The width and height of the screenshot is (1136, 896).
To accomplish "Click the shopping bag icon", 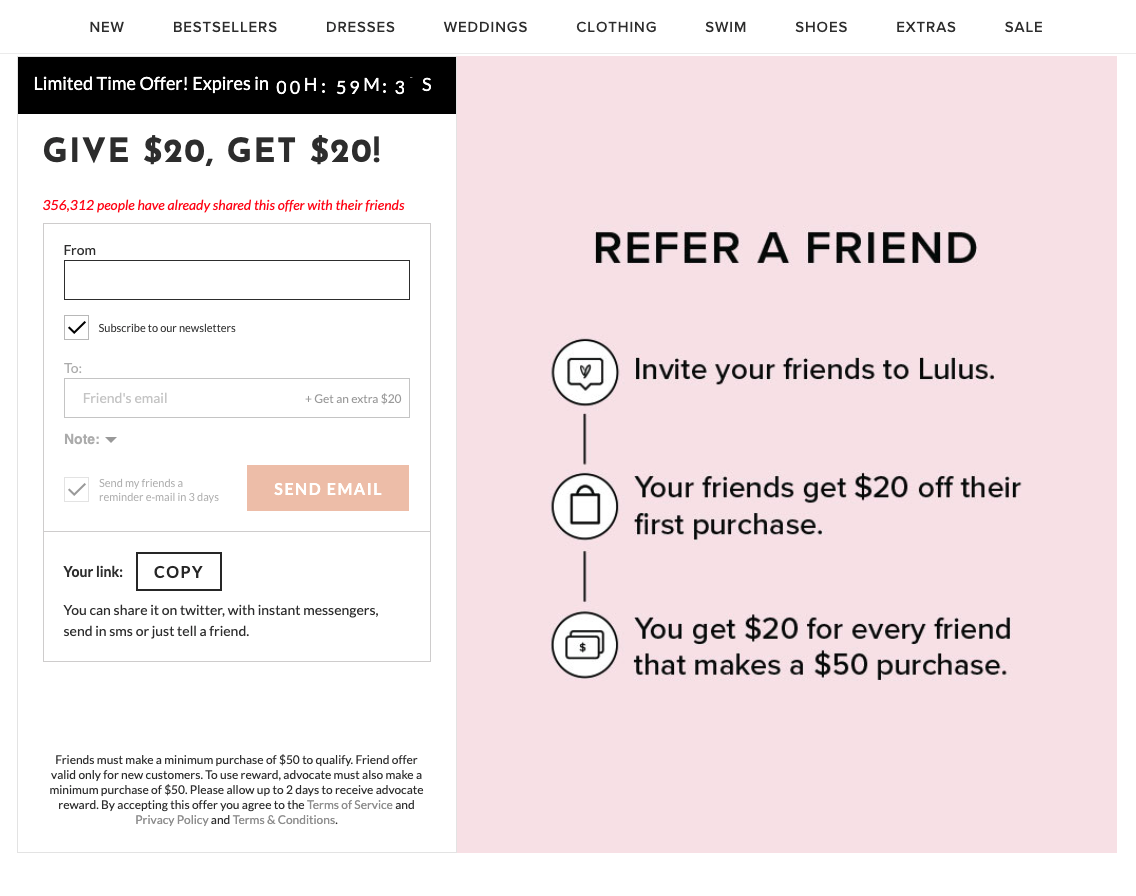I will tap(585, 506).
